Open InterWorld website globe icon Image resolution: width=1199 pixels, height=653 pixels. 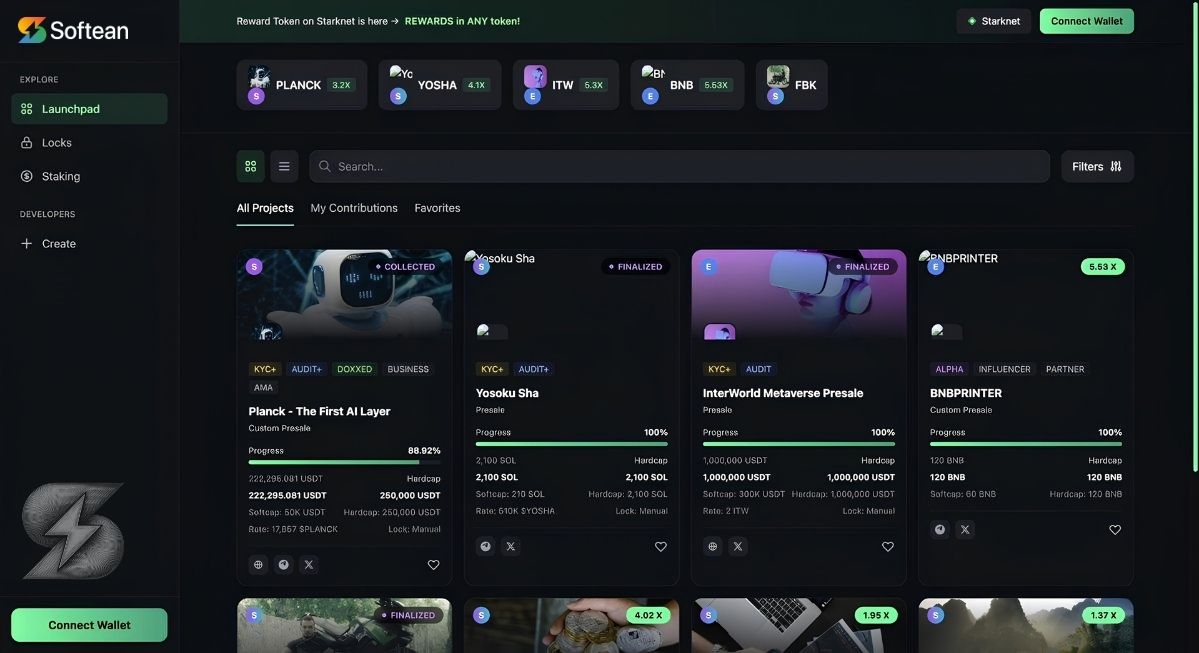pyautogui.click(x=713, y=546)
